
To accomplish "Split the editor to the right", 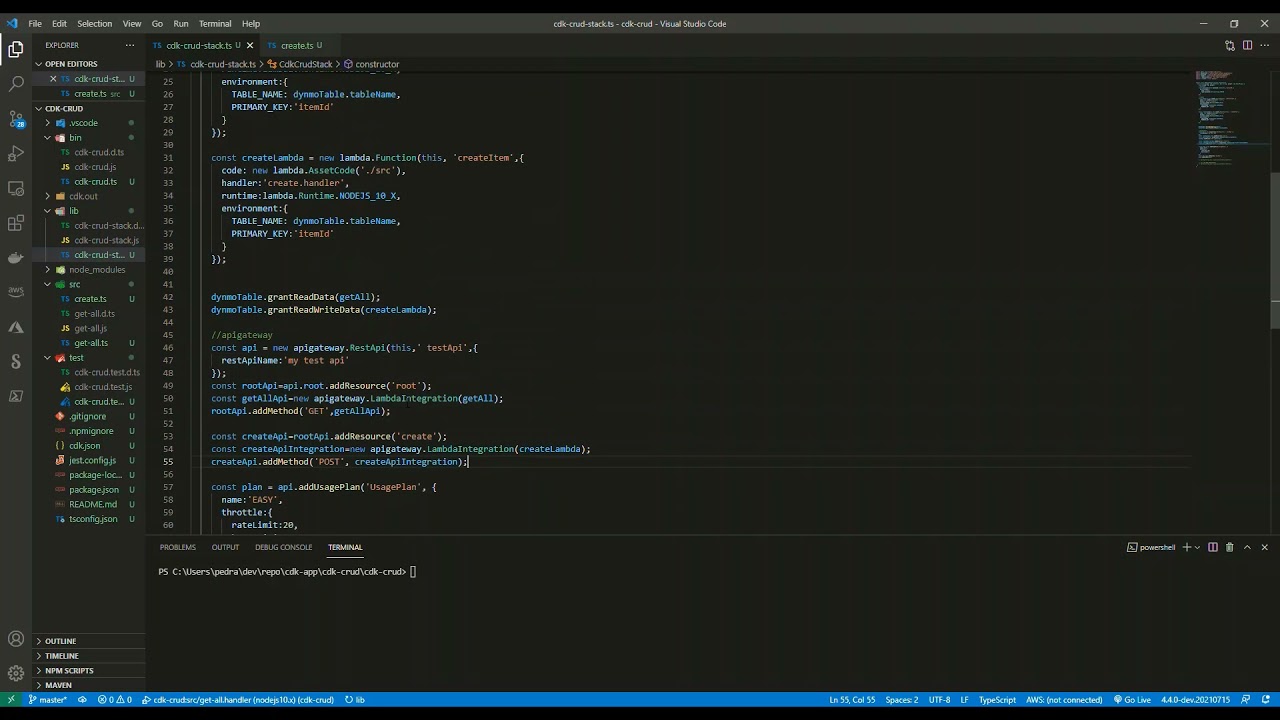I will click(x=1247, y=45).
